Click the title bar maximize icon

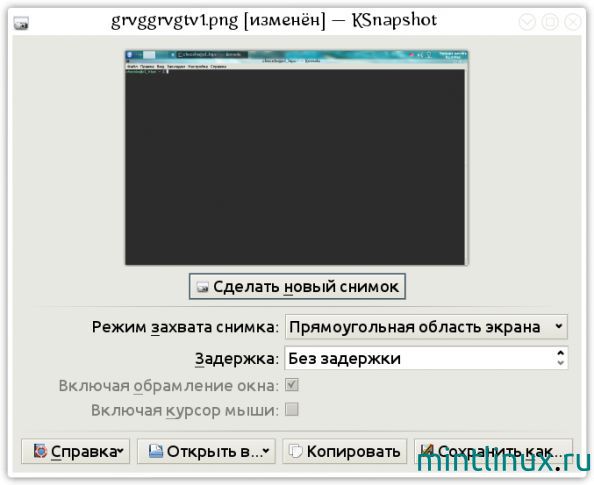click(550, 22)
